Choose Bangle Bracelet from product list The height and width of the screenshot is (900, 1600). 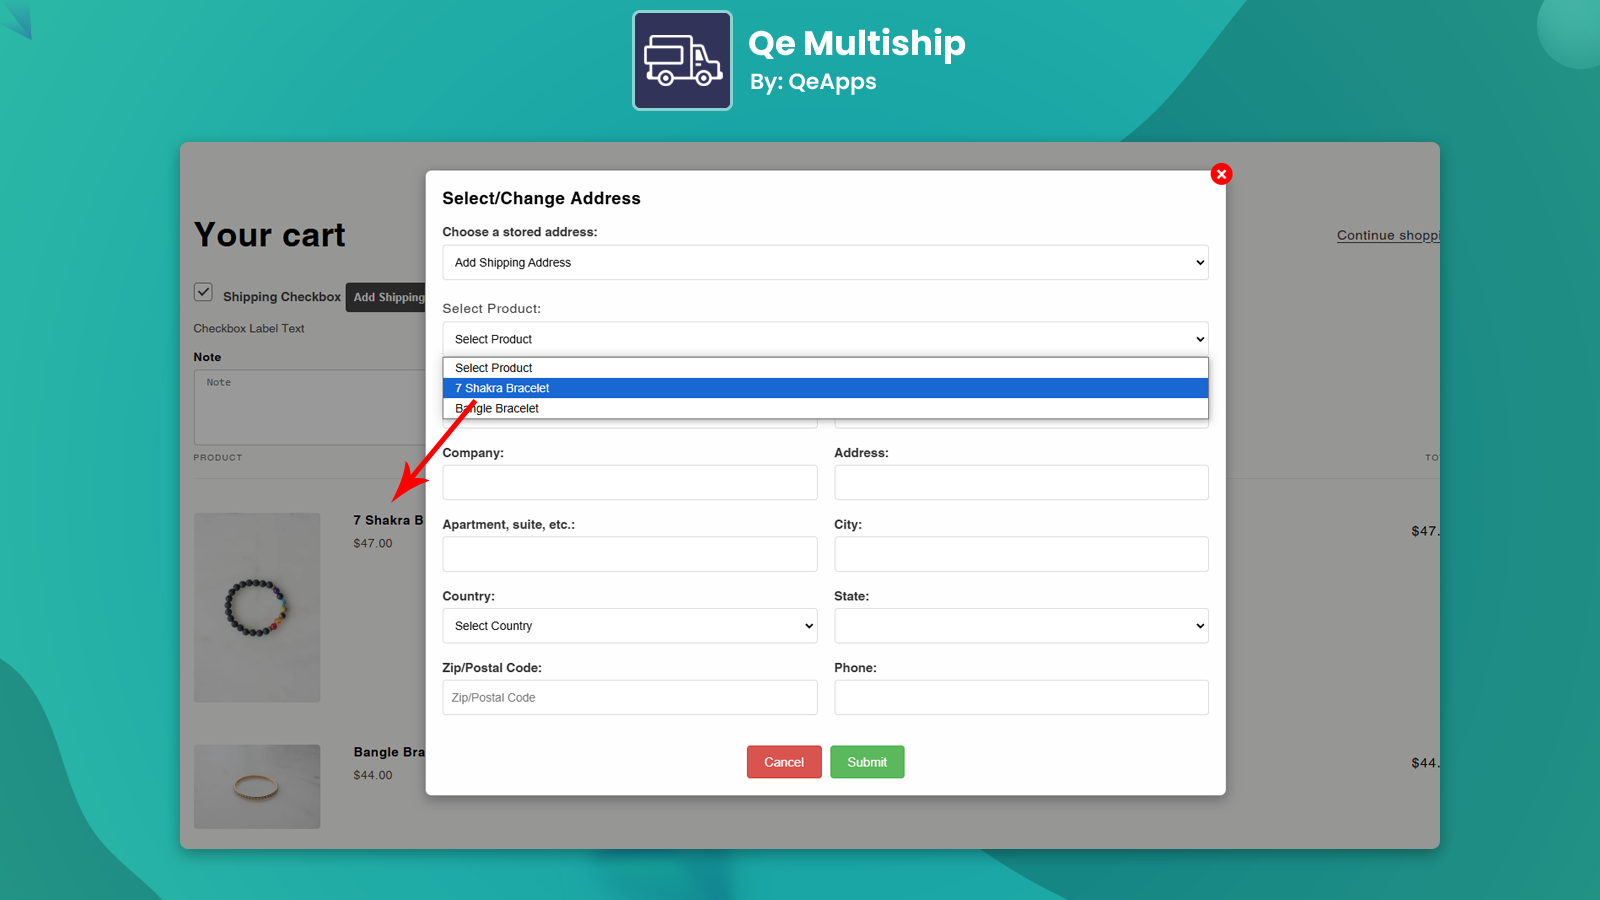point(825,408)
